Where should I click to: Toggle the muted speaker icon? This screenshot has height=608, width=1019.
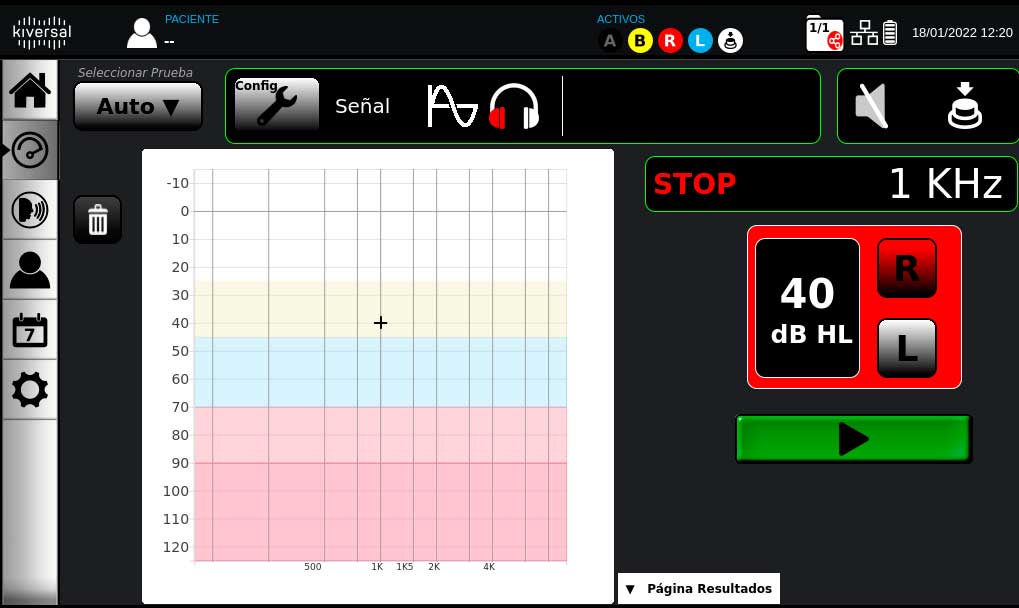pyautogui.click(x=872, y=106)
